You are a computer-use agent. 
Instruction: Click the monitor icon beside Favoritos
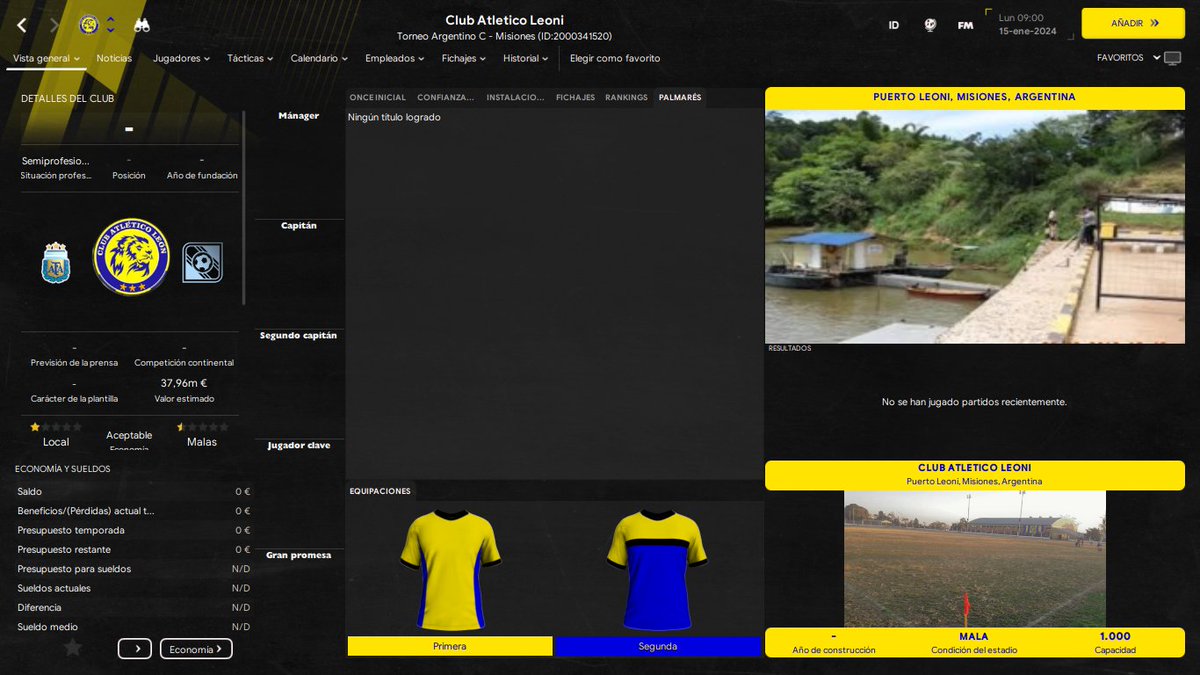(x=1173, y=58)
